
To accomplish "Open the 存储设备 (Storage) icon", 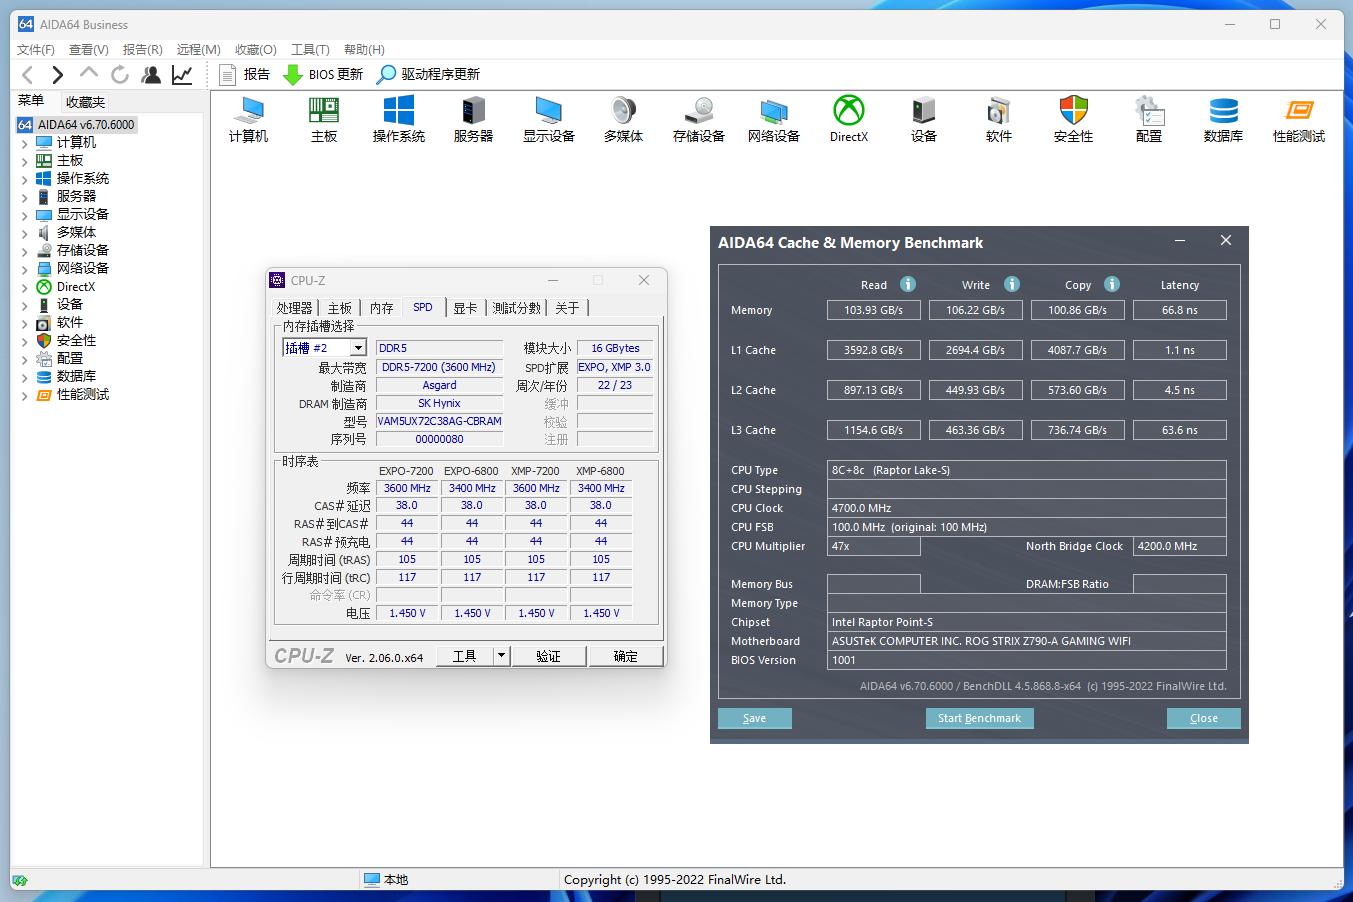I will pos(697,118).
